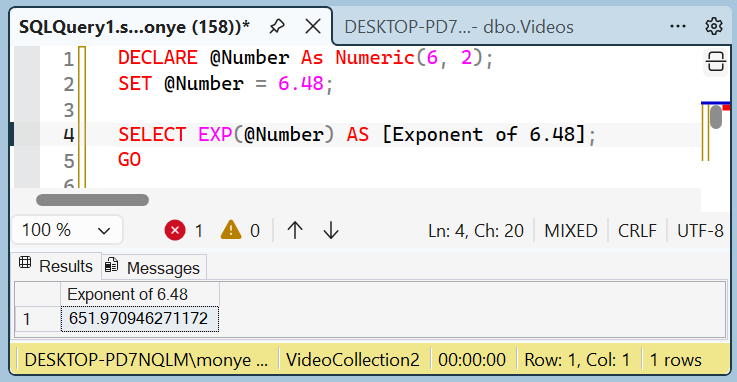Click the Row: 1, Col: 1 status

(577, 360)
